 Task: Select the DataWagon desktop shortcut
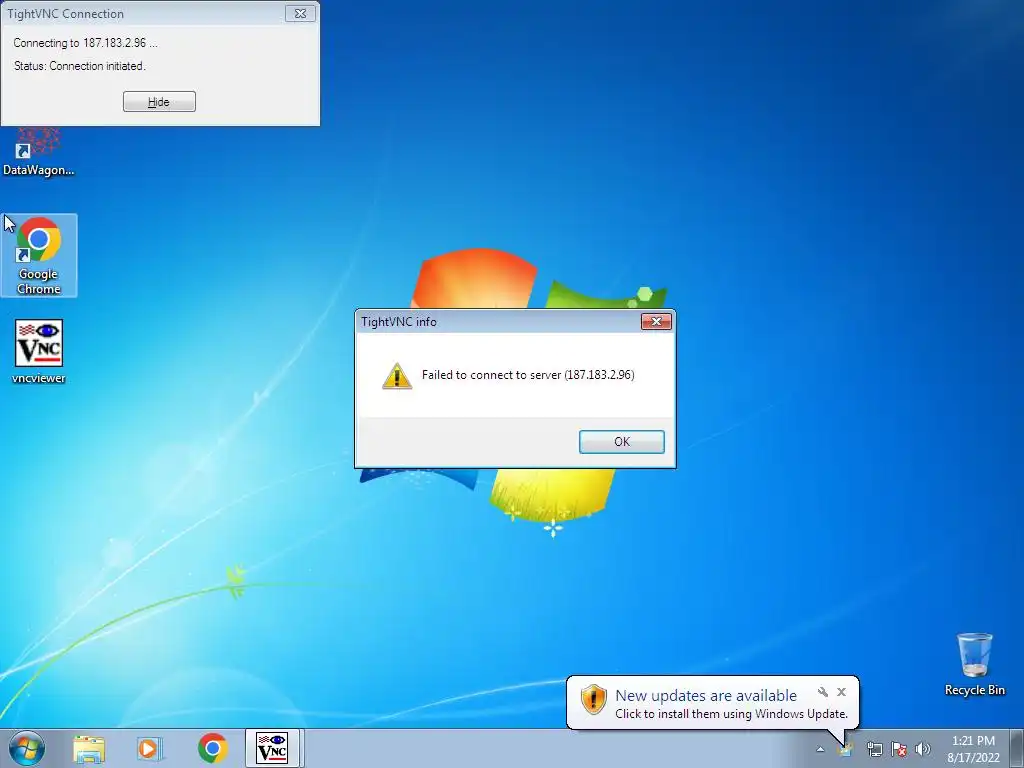tap(39, 153)
